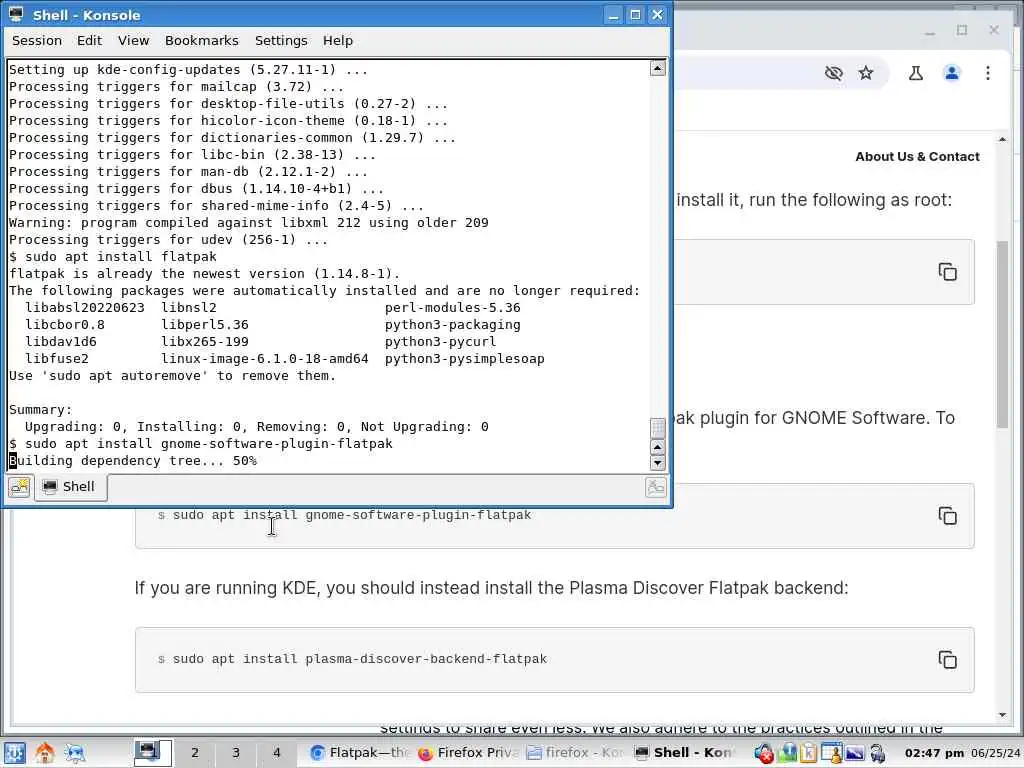The width and height of the screenshot is (1024, 768).
Task: Click the Konsole scrollbar thumb handle
Action: tap(658, 428)
